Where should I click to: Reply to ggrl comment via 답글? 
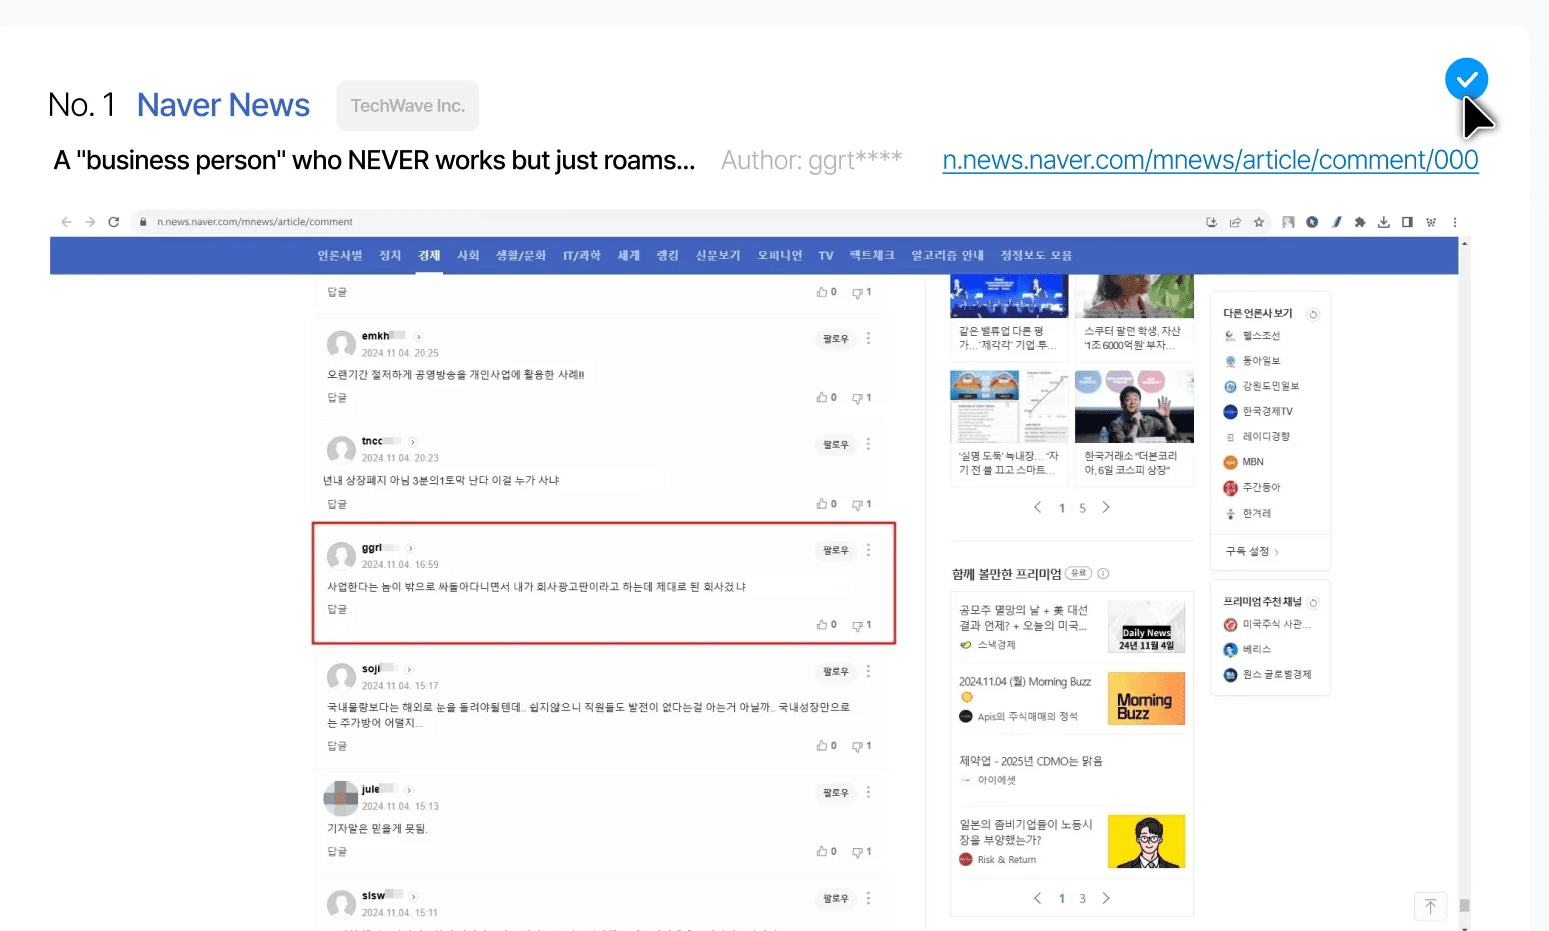337,609
